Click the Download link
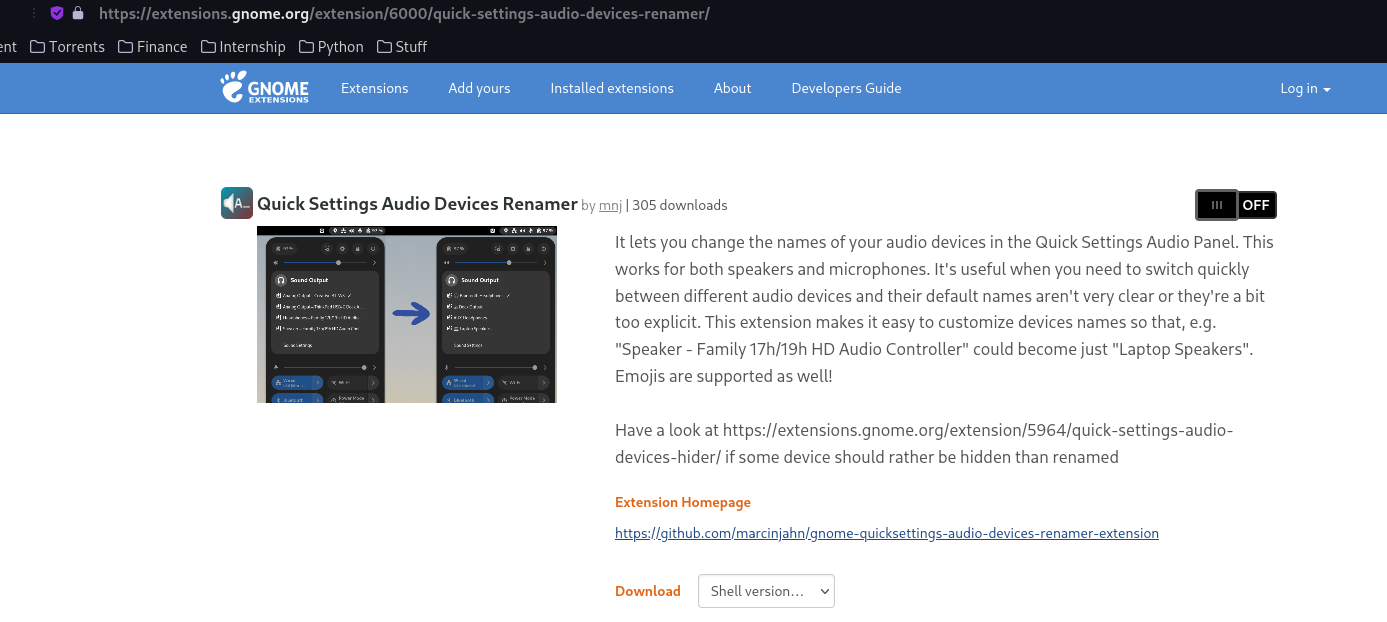The width and height of the screenshot is (1387, 622). tap(647, 591)
